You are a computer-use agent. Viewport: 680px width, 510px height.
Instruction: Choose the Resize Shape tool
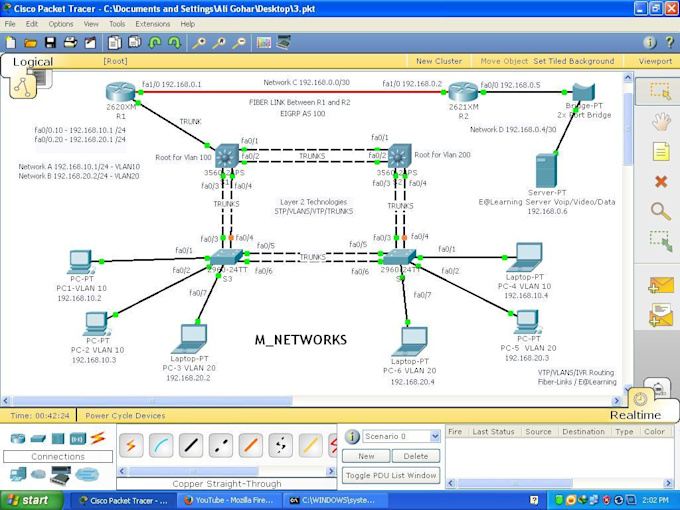(660, 242)
